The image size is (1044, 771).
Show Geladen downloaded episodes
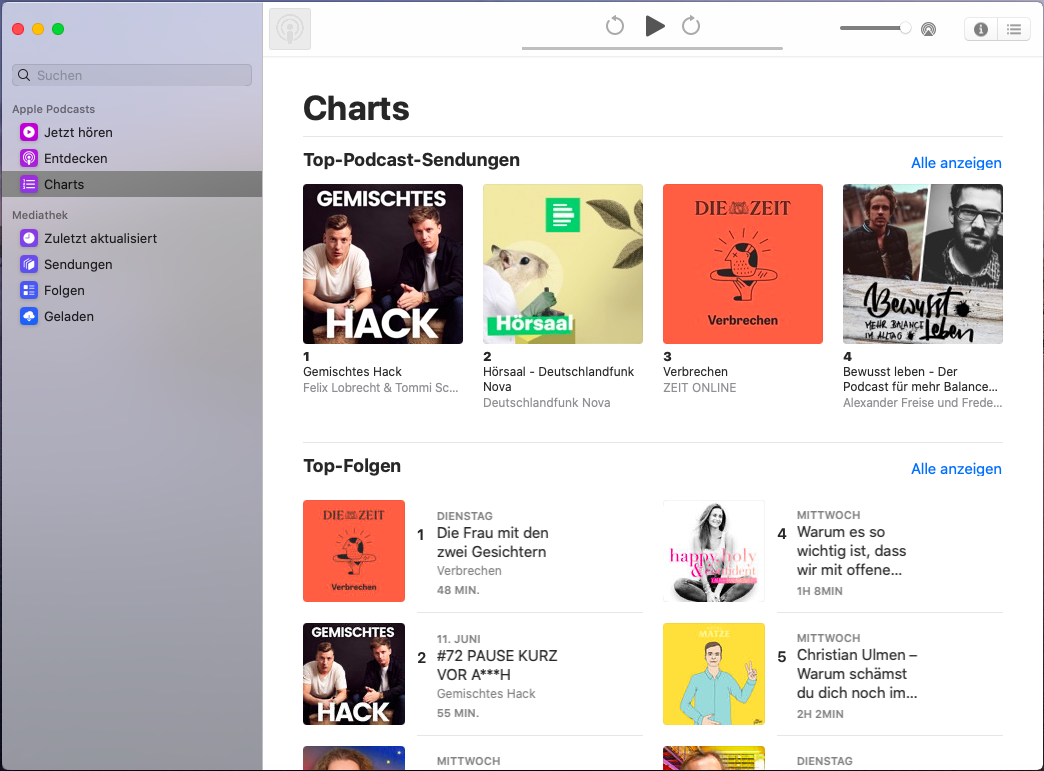tap(69, 316)
